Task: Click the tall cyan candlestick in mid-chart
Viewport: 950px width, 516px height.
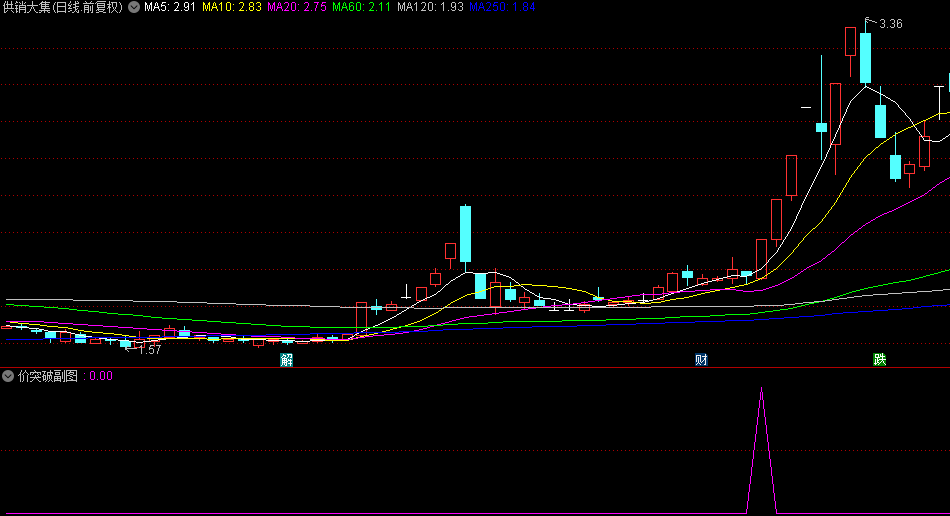Action: 465,234
